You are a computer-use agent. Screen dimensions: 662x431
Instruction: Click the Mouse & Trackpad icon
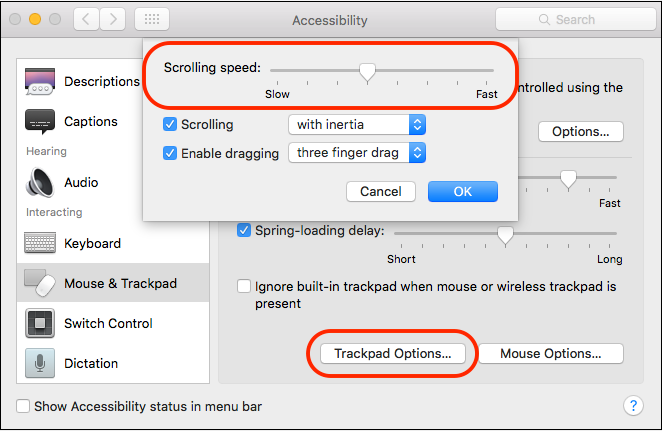pyautogui.click(x=40, y=283)
